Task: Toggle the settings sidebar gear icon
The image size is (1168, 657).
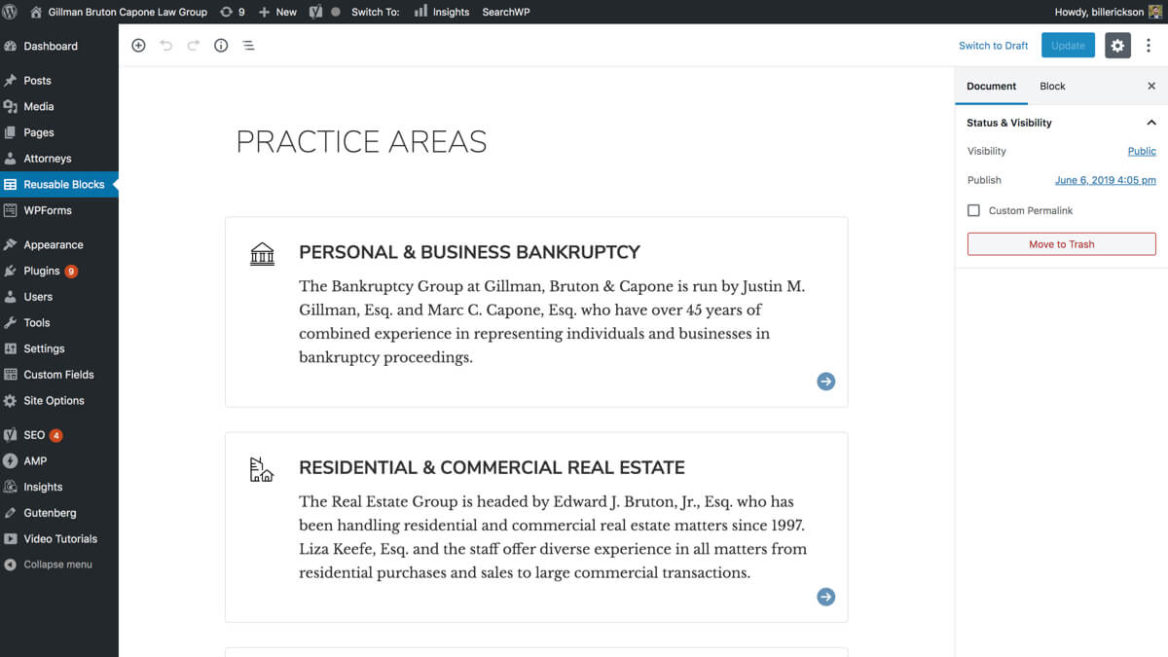Action: (1117, 45)
